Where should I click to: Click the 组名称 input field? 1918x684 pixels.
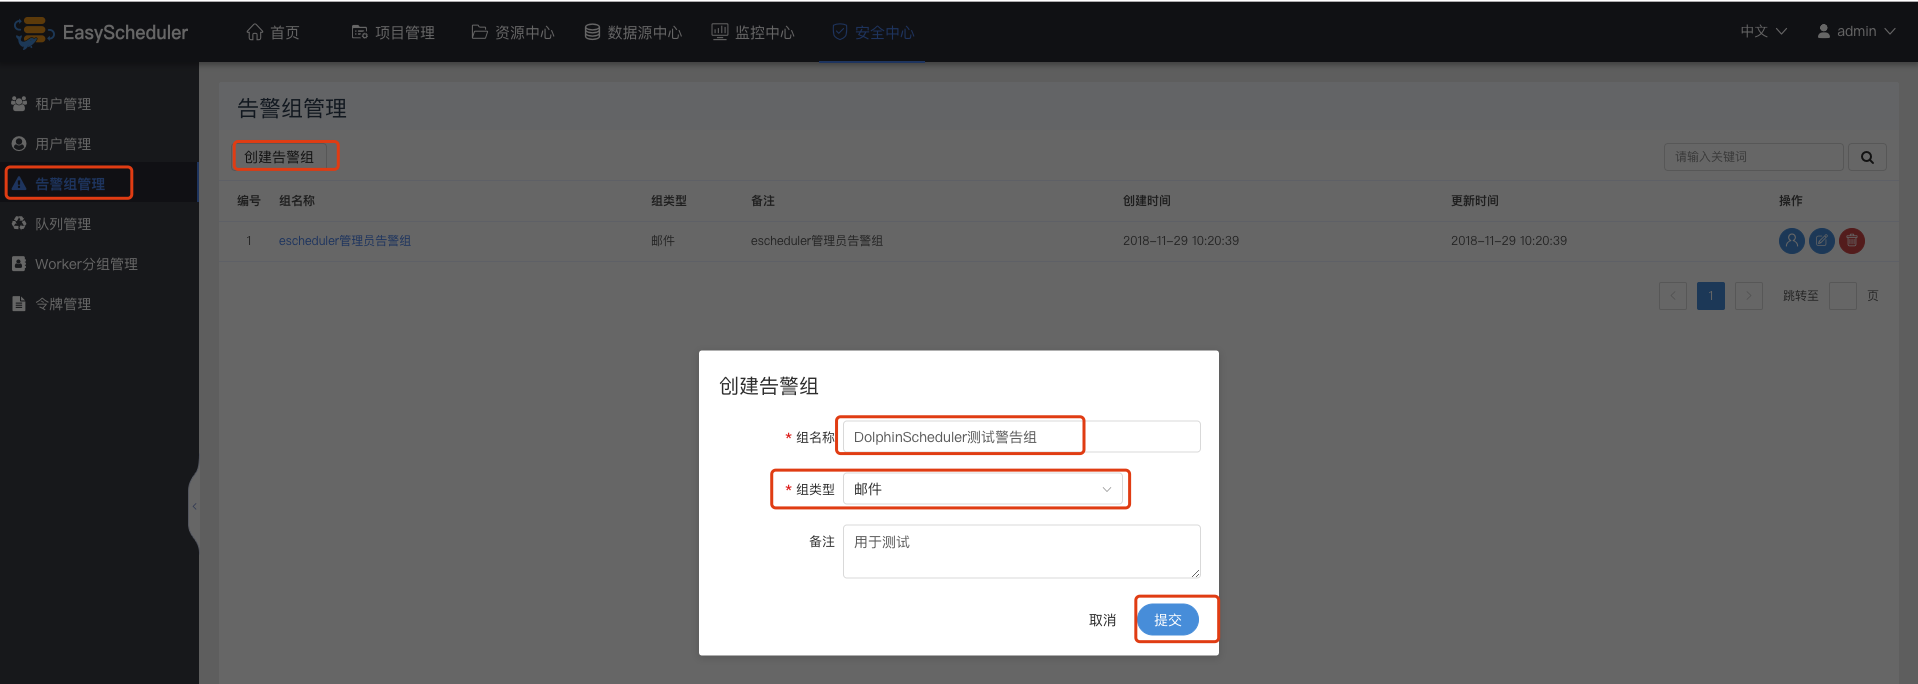tap(1022, 437)
